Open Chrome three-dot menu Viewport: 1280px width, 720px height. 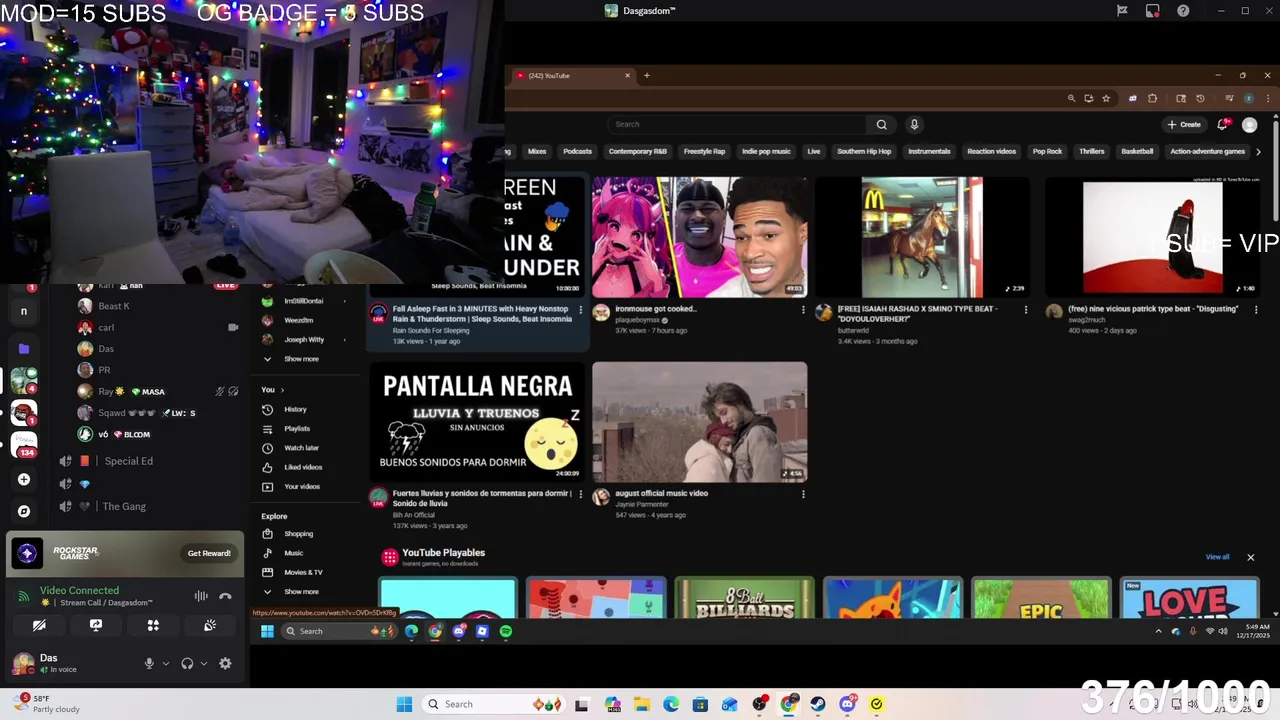pyautogui.click(x=1268, y=99)
